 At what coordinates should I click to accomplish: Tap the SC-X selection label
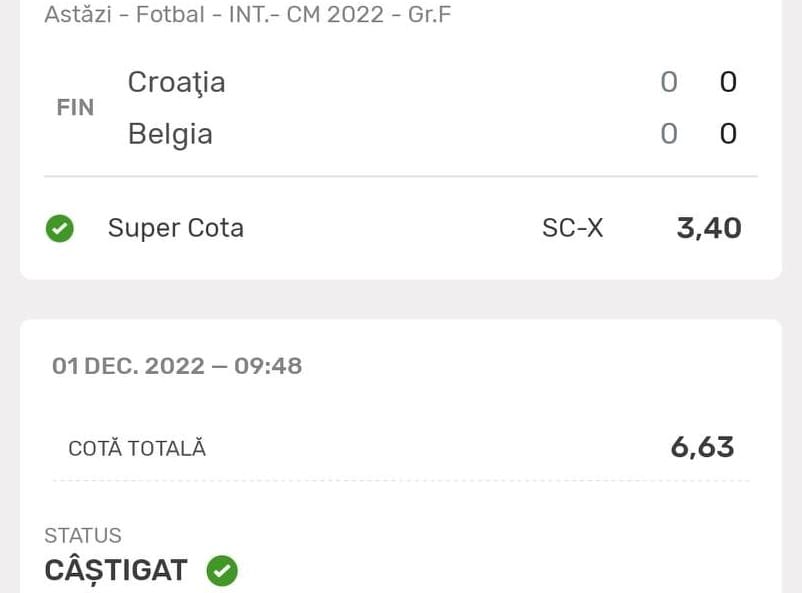572,228
